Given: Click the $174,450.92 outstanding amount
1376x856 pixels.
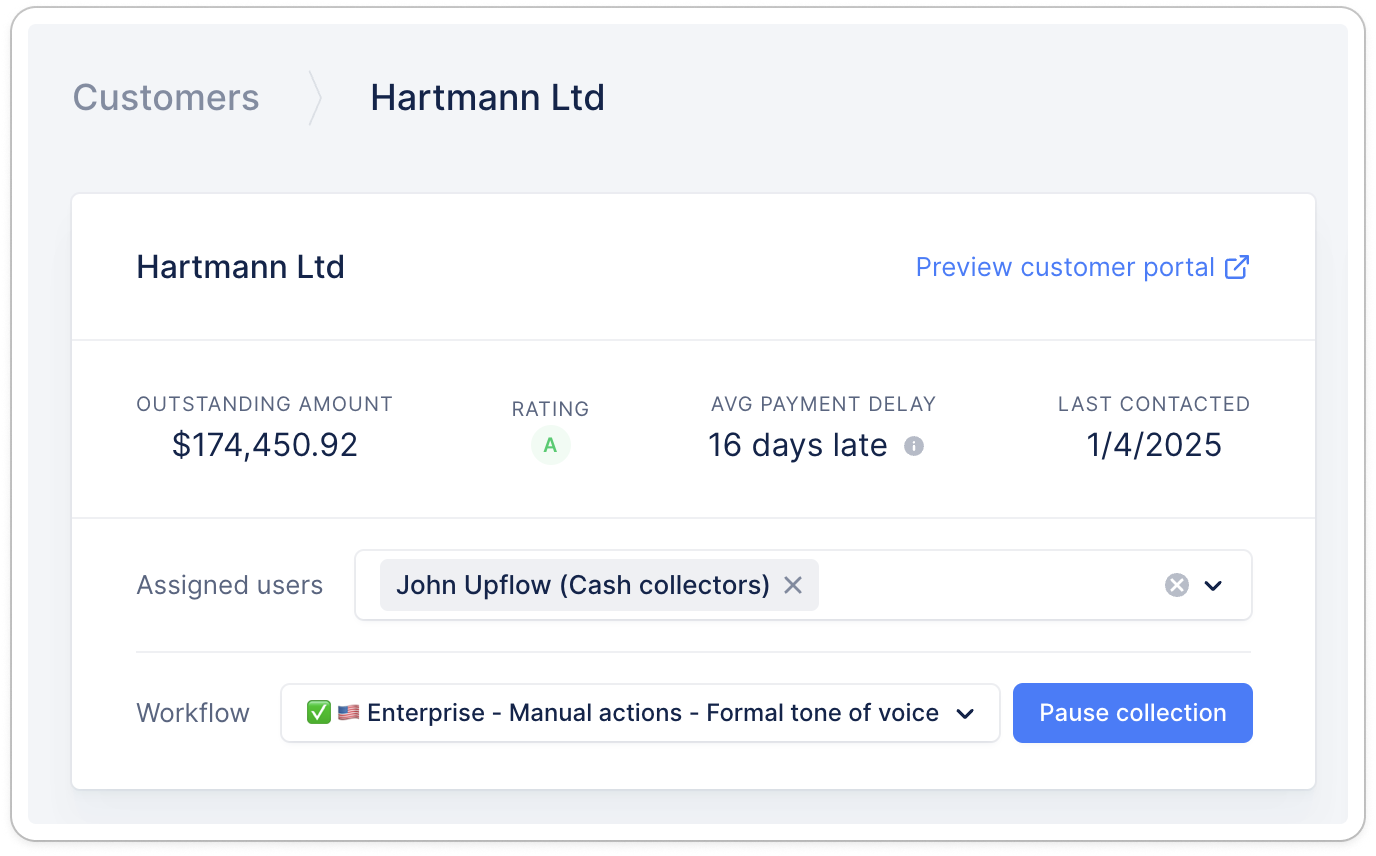Looking at the screenshot, I should [x=265, y=445].
